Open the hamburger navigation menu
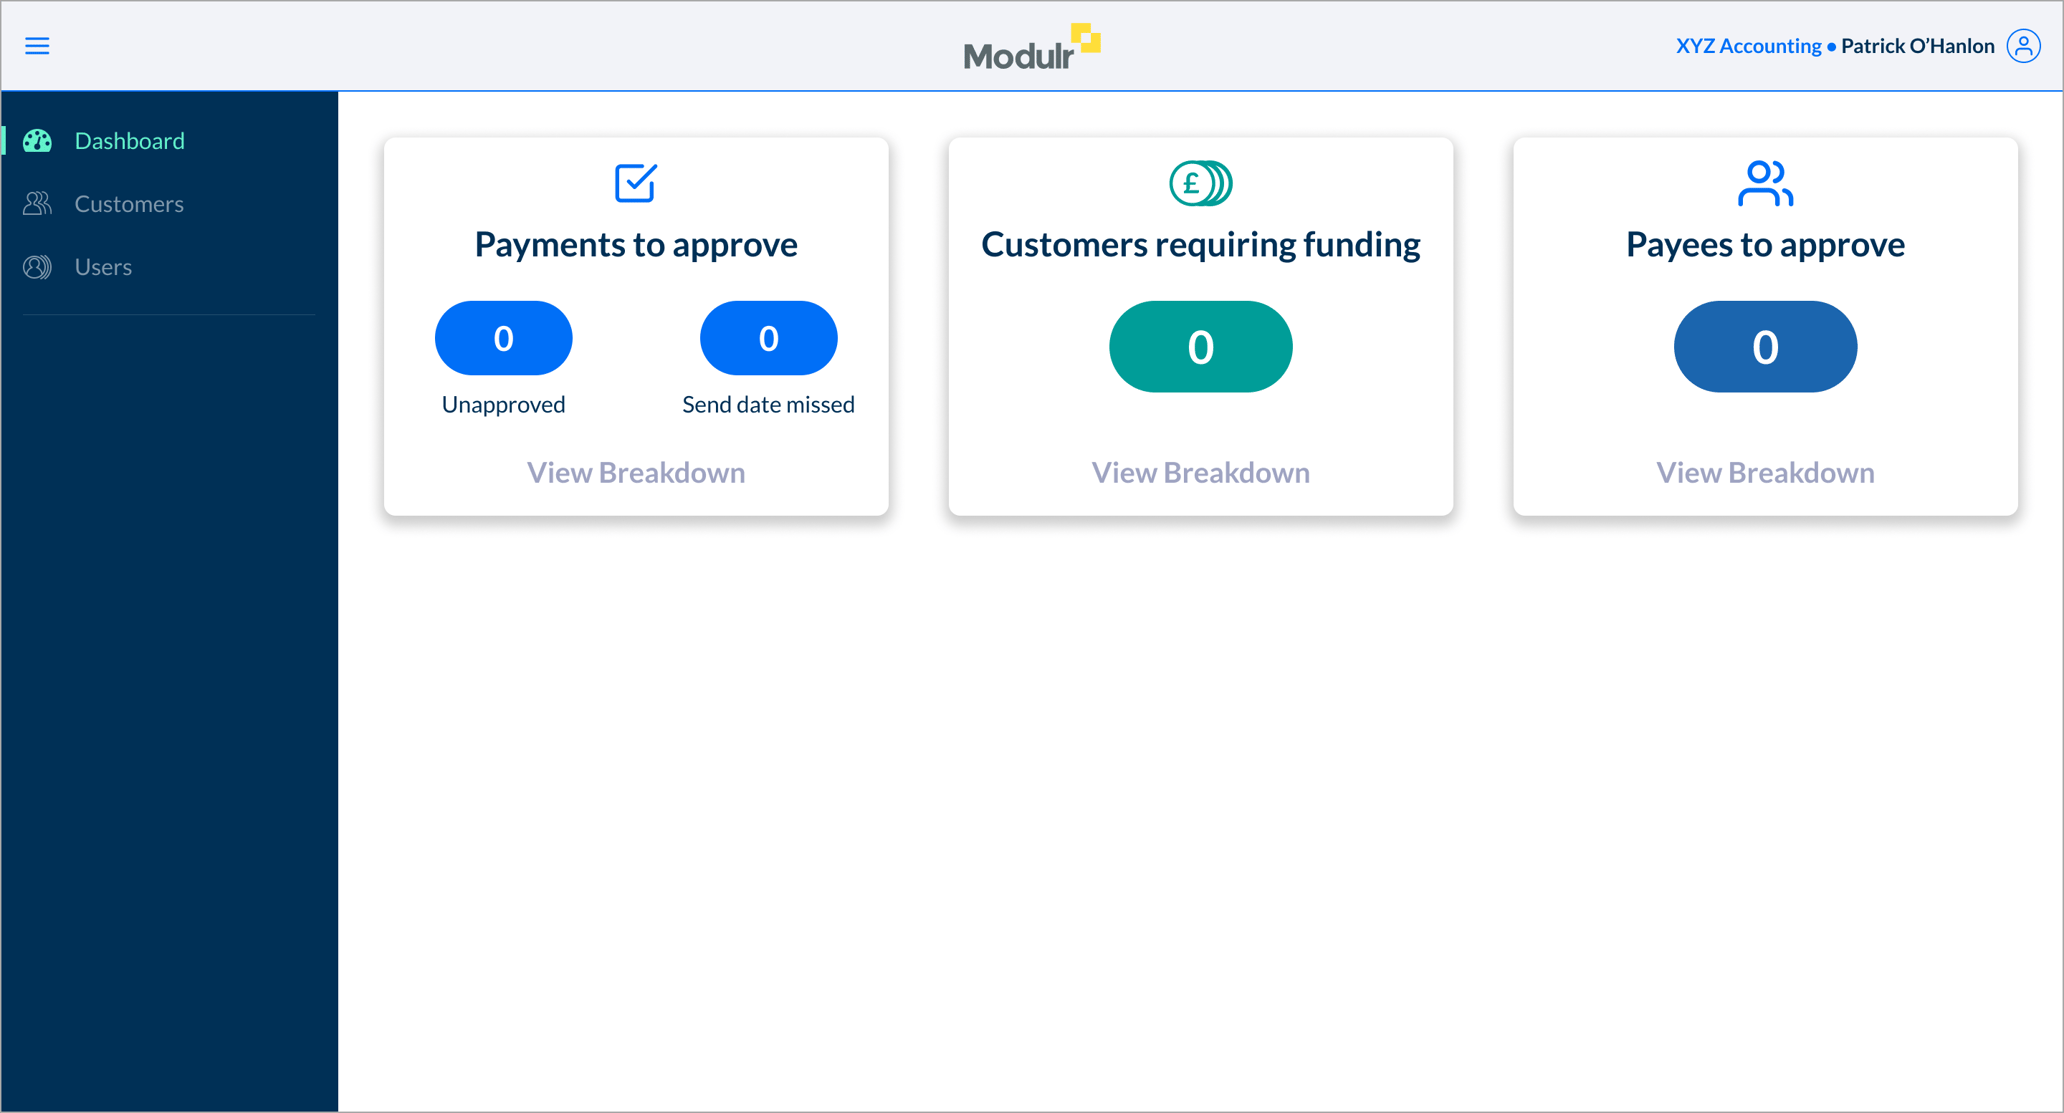The height and width of the screenshot is (1113, 2064). [37, 45]
